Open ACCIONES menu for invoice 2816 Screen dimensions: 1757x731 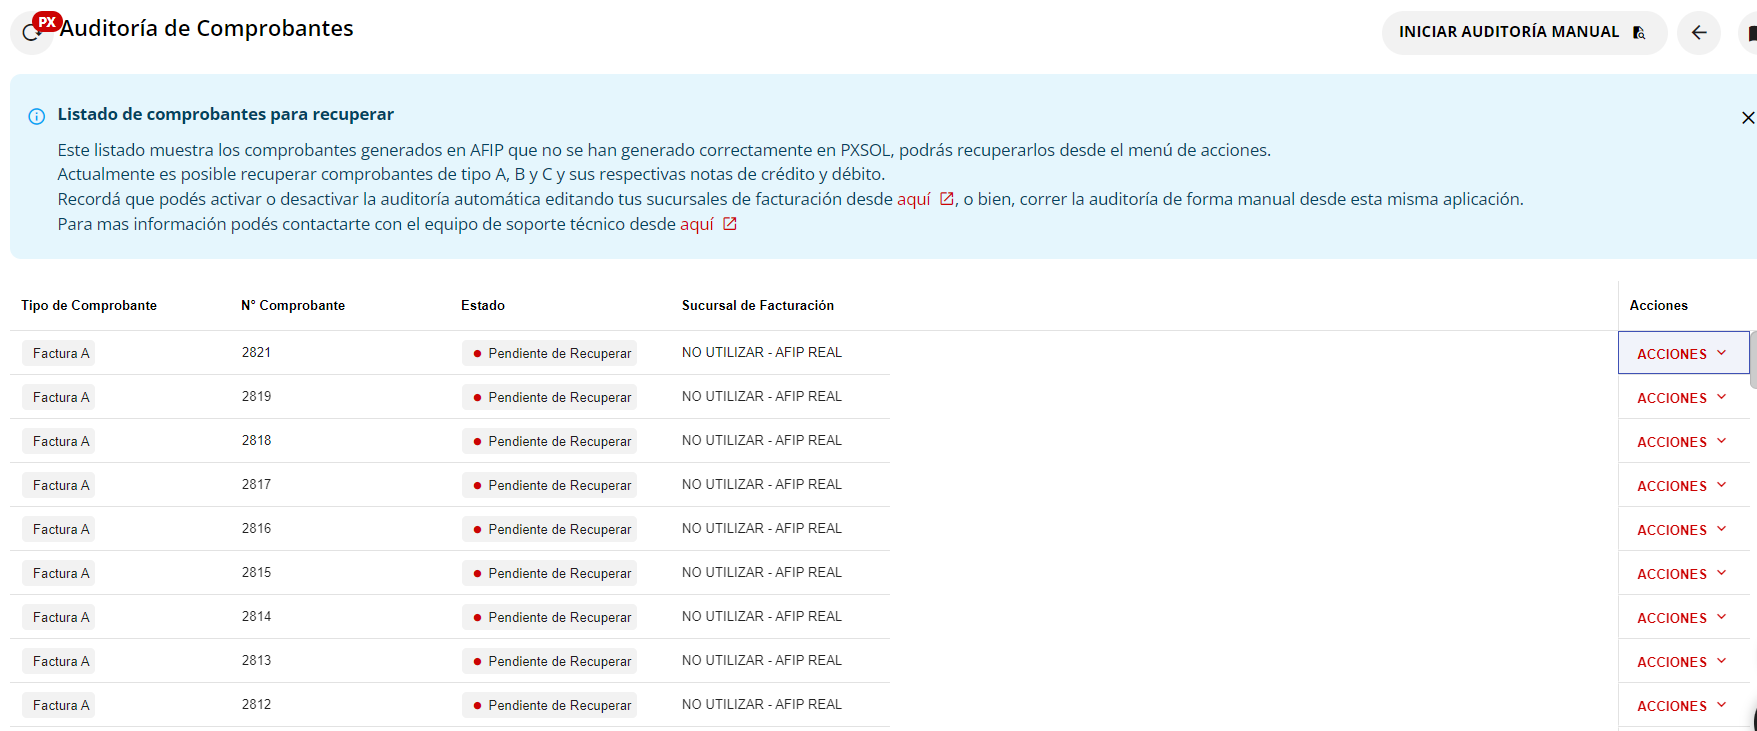click(x=1682, y=530)
